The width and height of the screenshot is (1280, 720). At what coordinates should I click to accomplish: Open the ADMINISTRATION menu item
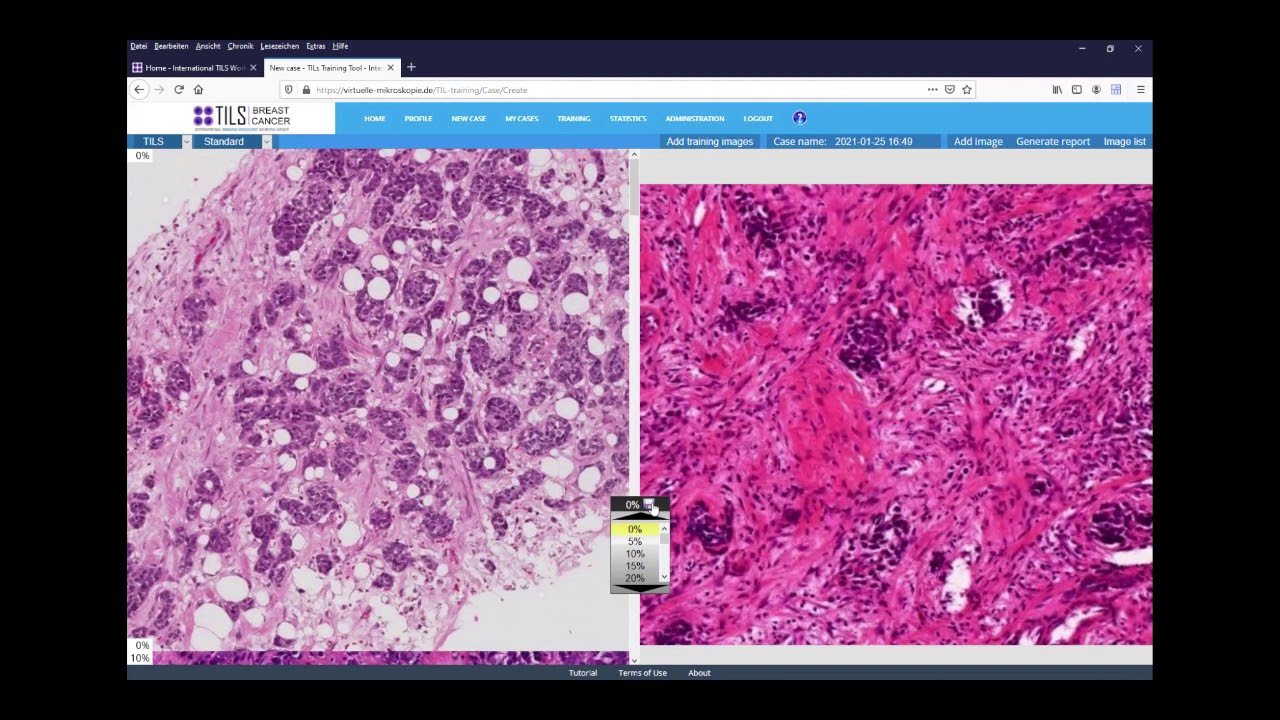[695, 118]
